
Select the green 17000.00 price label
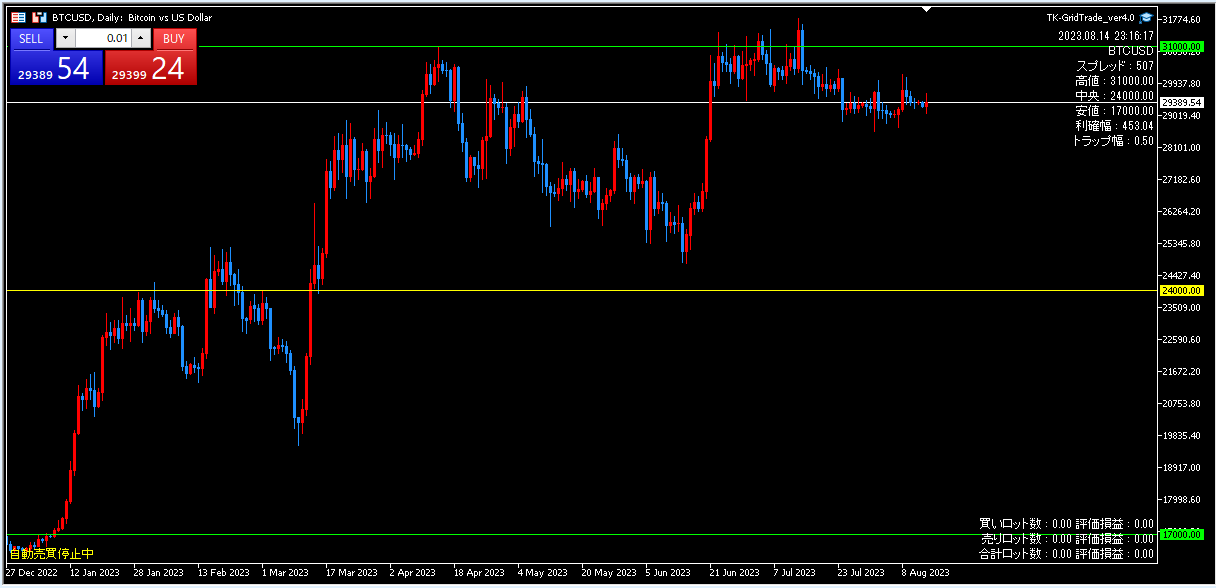[1180, 534]
